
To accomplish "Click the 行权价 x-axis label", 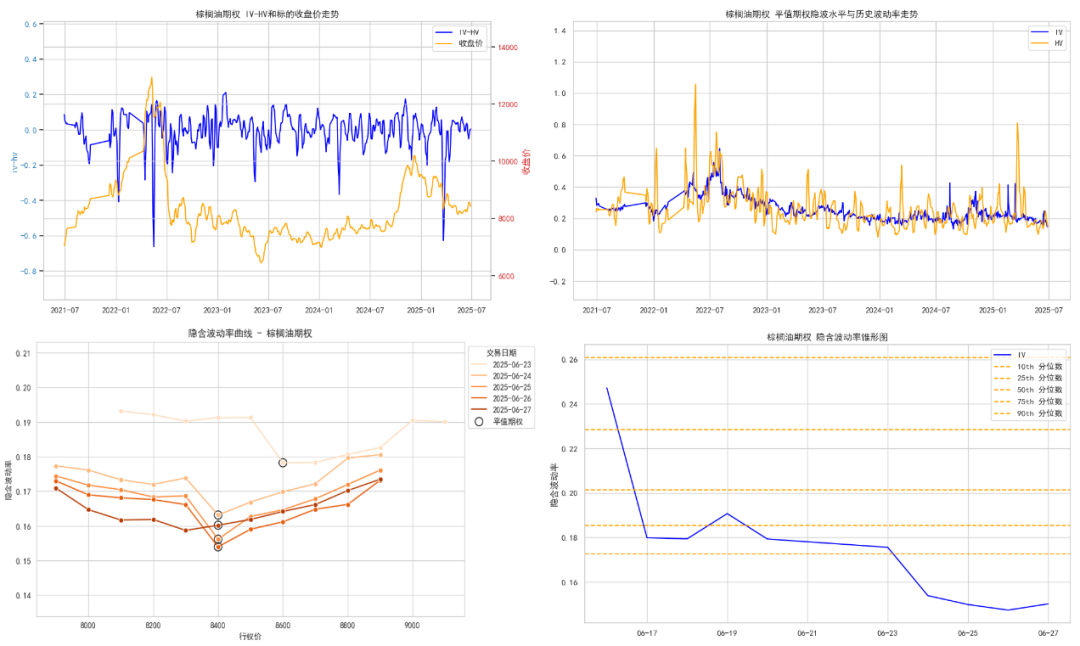I will tap(250, 637).
